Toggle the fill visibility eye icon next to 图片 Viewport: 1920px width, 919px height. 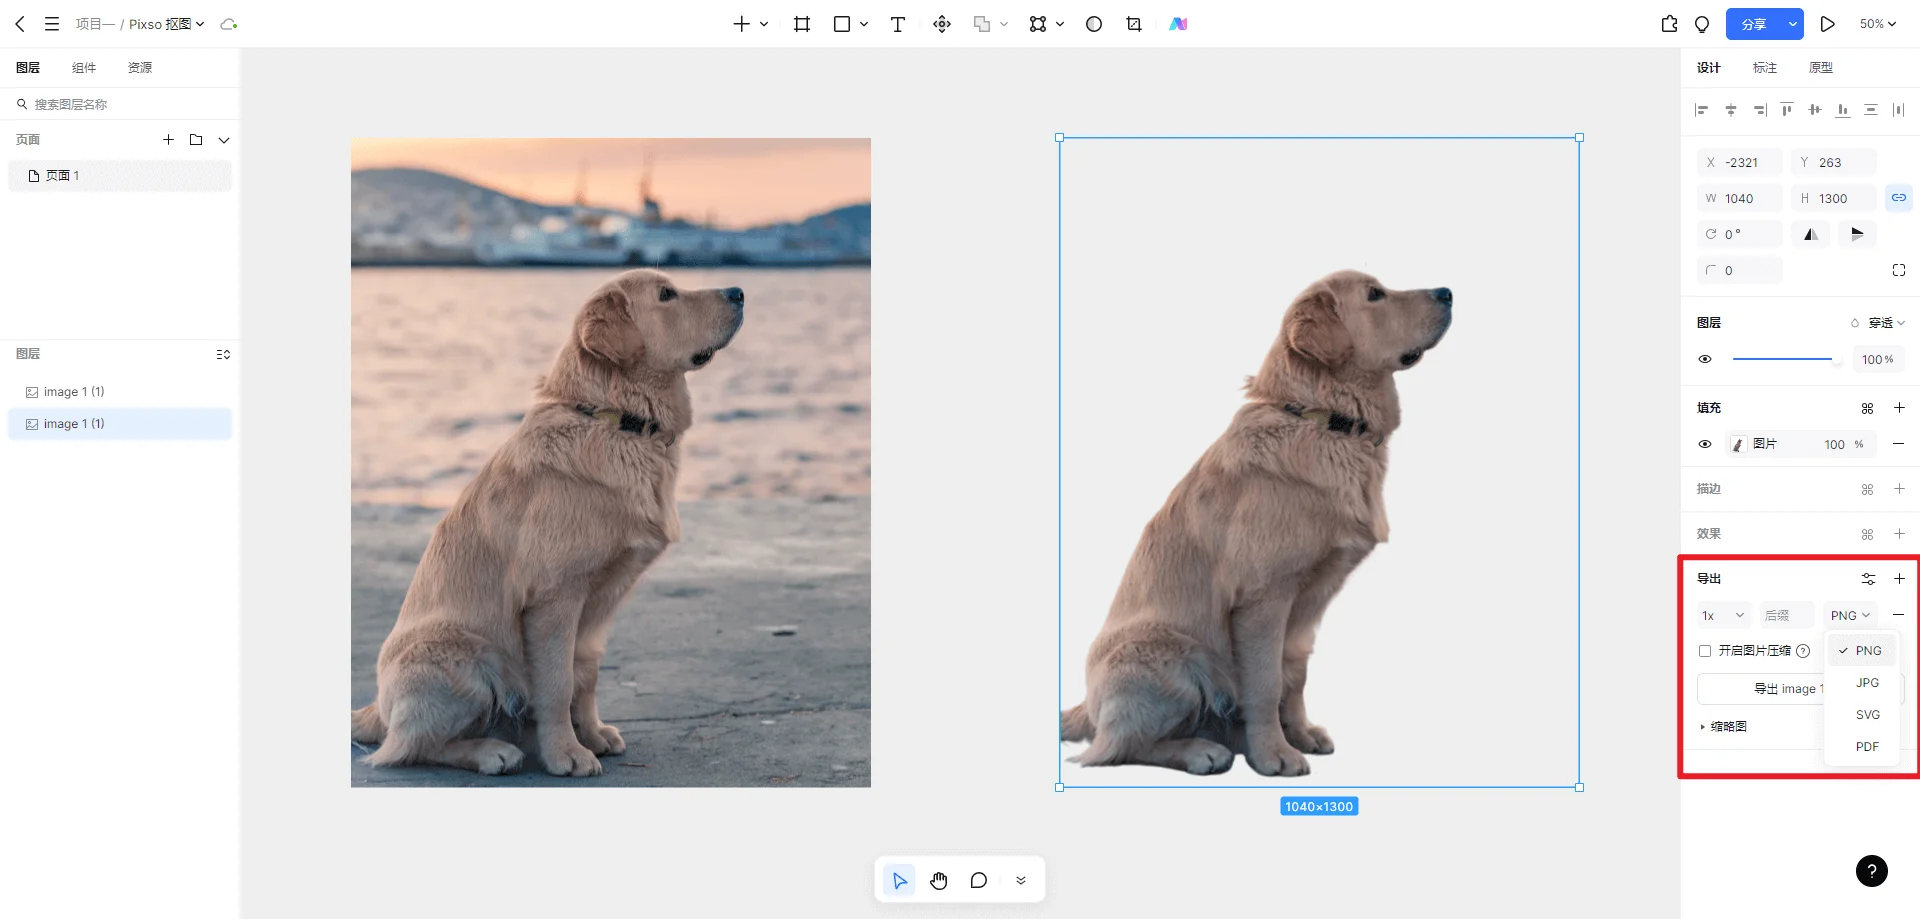(1705, 444)
